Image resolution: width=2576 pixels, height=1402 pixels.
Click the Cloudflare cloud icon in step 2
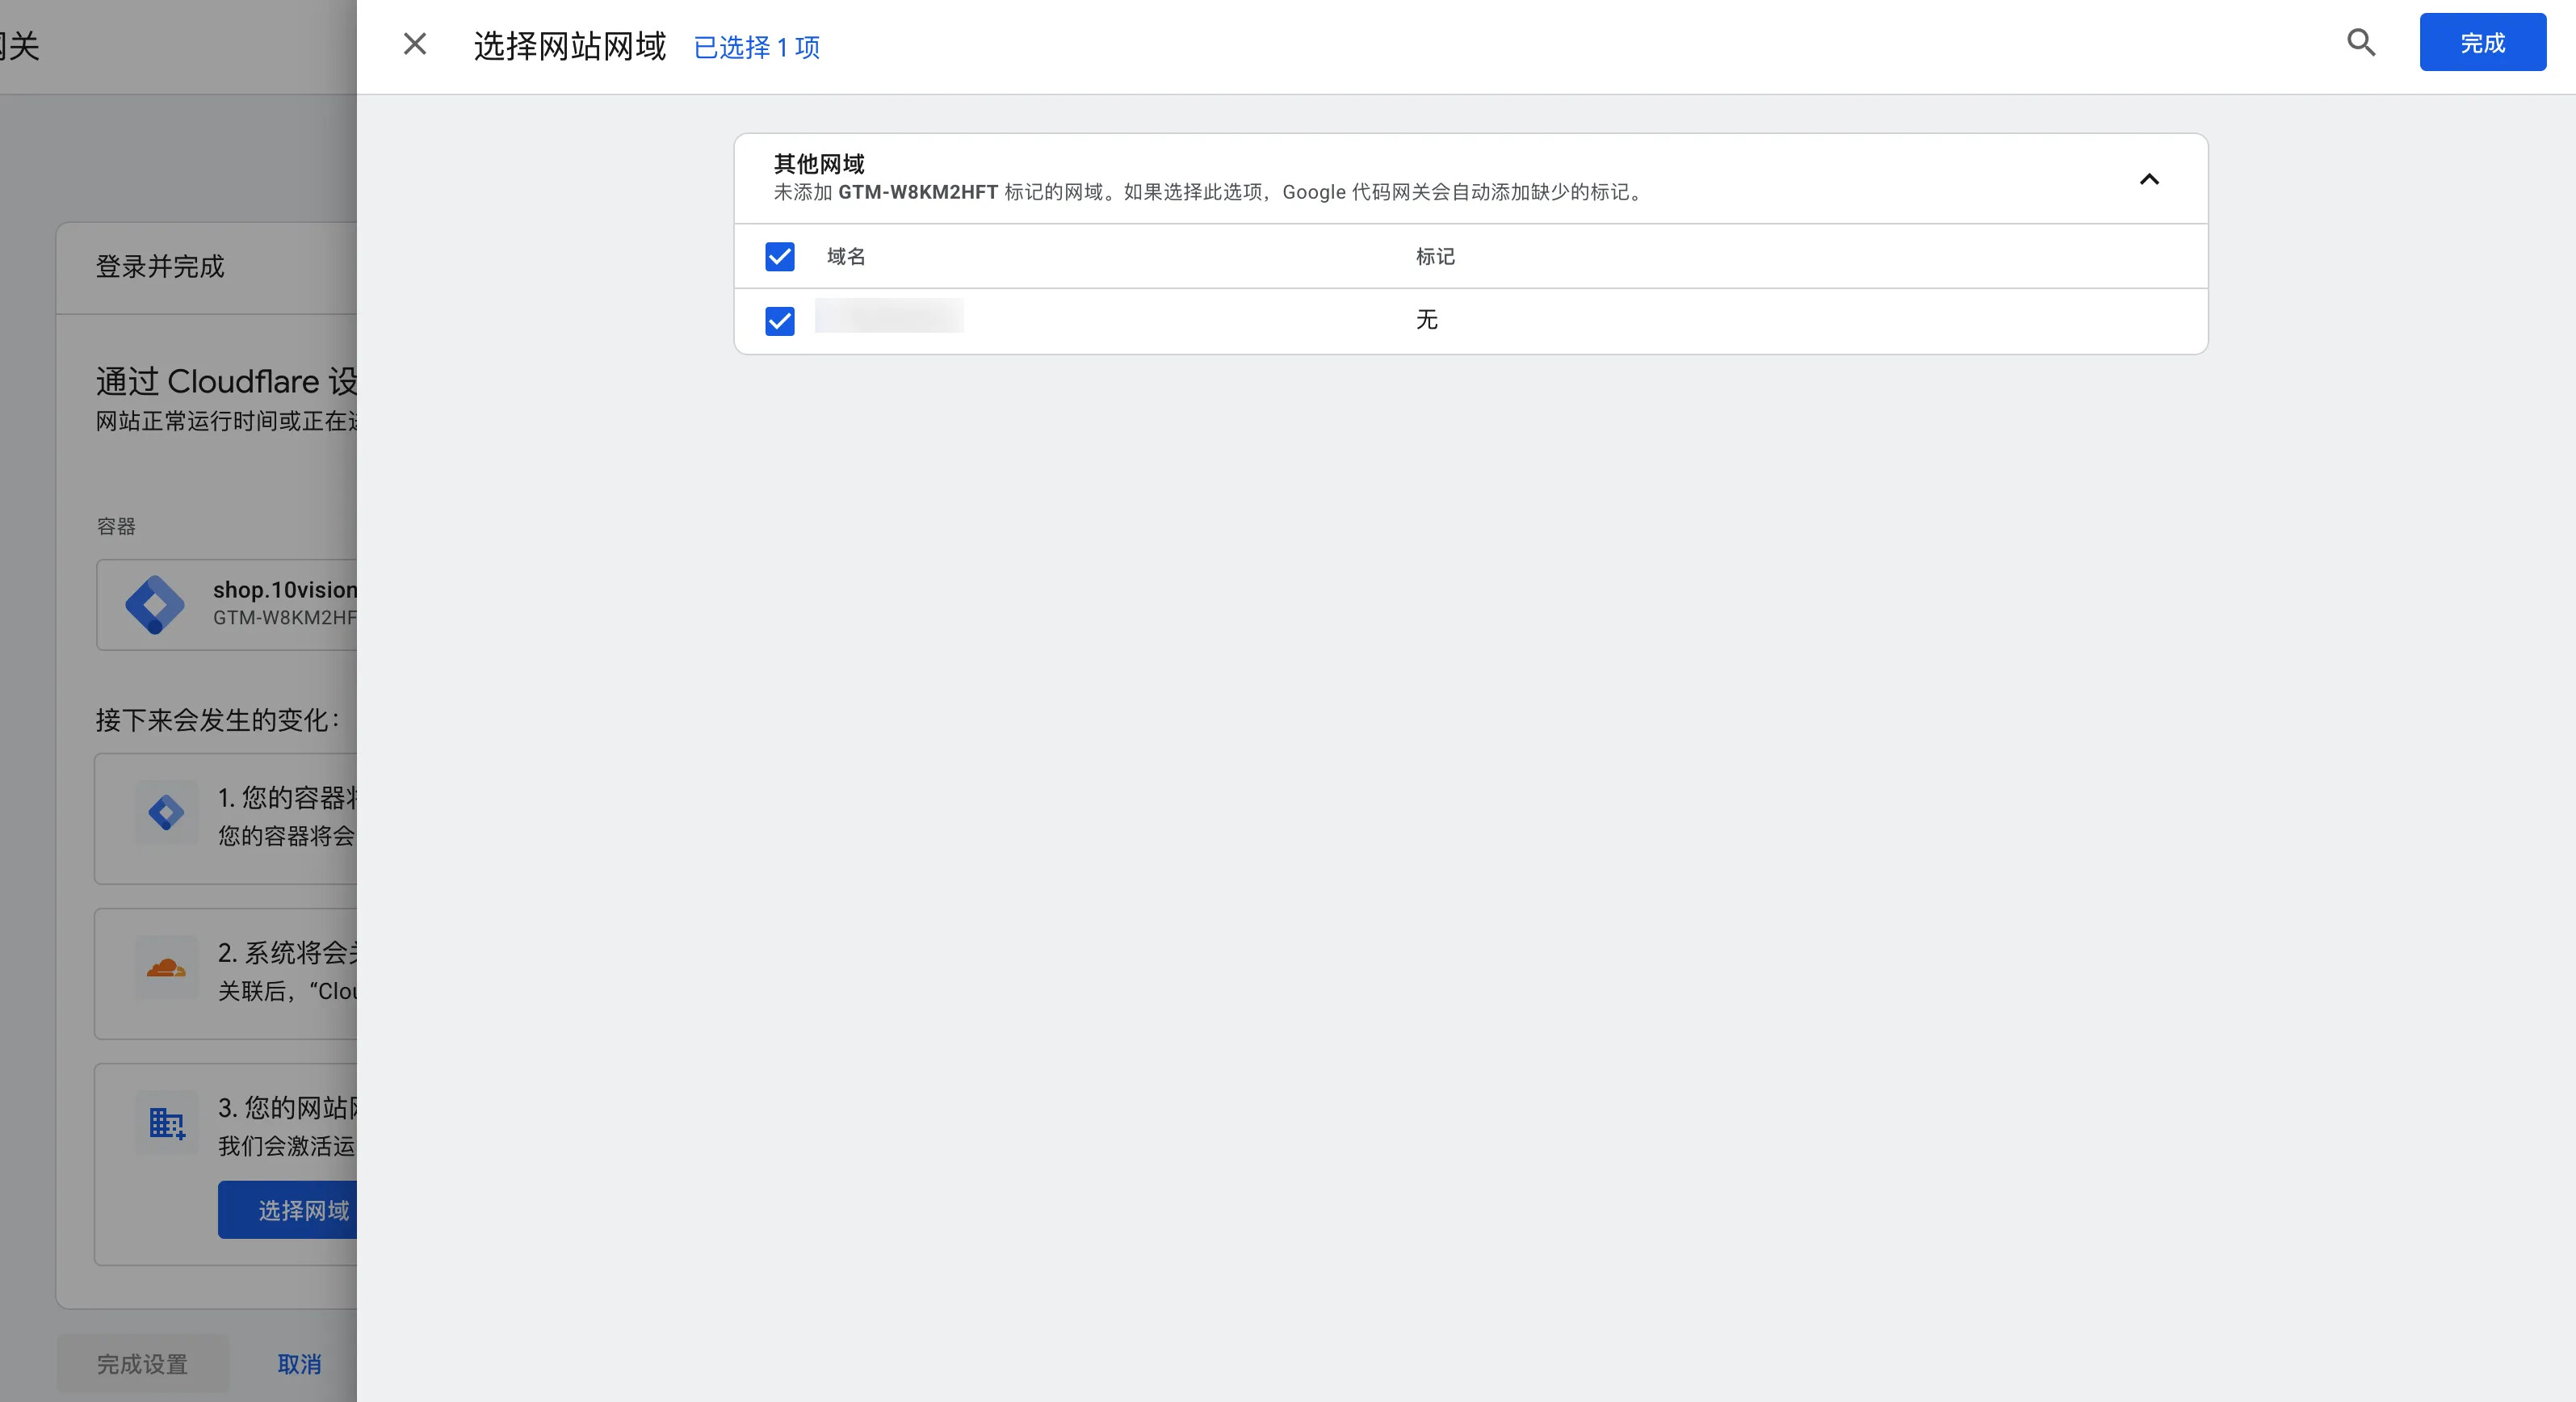click(166, 967)
